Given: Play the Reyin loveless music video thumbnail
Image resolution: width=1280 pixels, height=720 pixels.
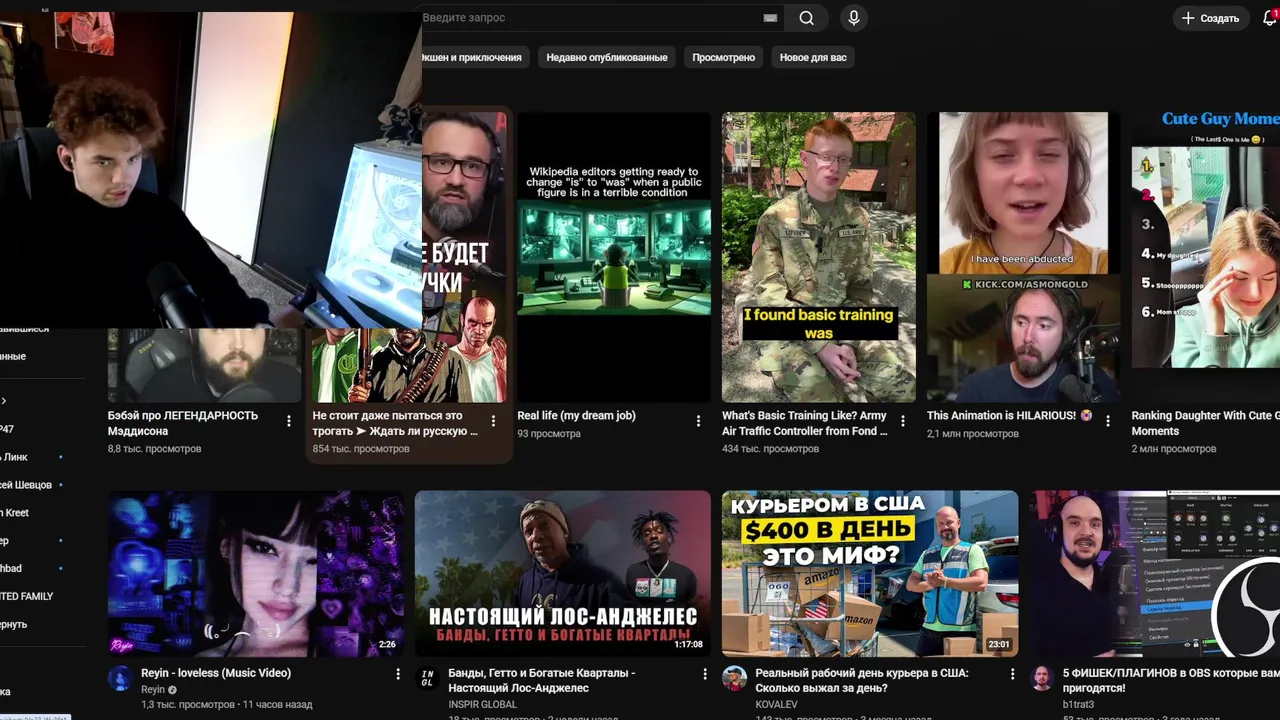Looking at the screenshot, I should (256, 573).
